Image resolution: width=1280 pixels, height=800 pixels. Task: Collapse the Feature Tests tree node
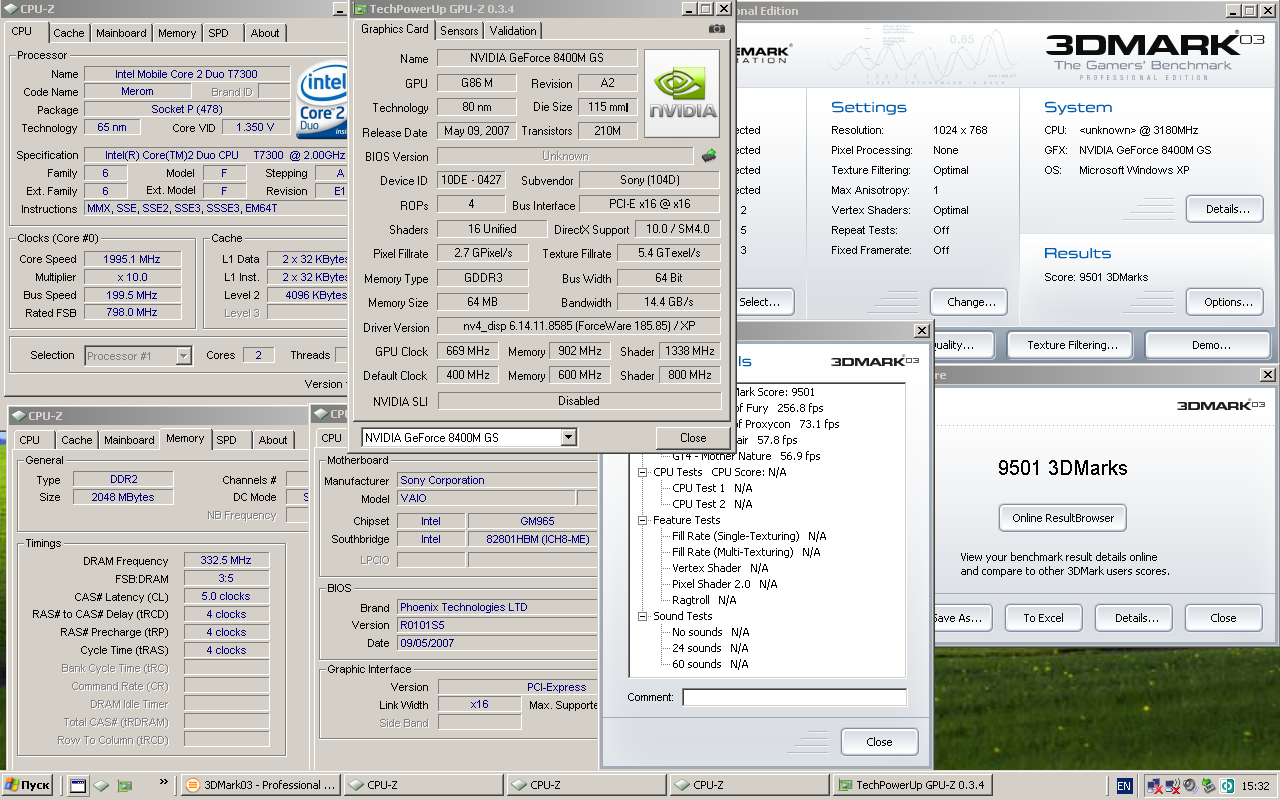643,520
